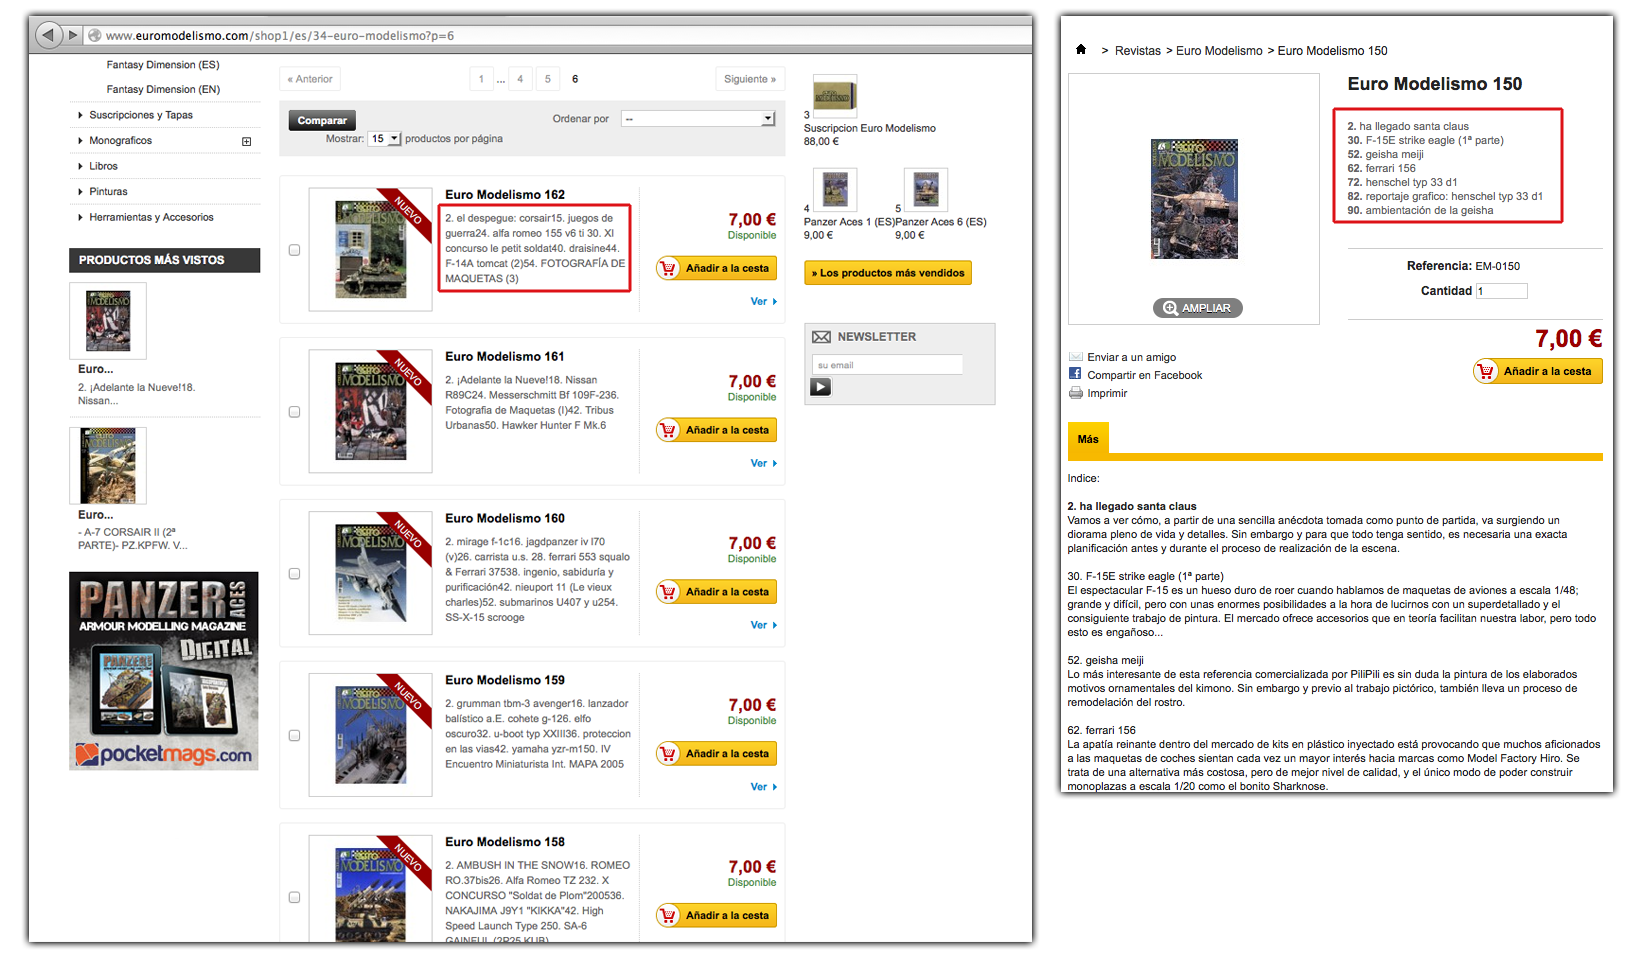Add Euro Modelismo 162 to the cart

[717, 268]
